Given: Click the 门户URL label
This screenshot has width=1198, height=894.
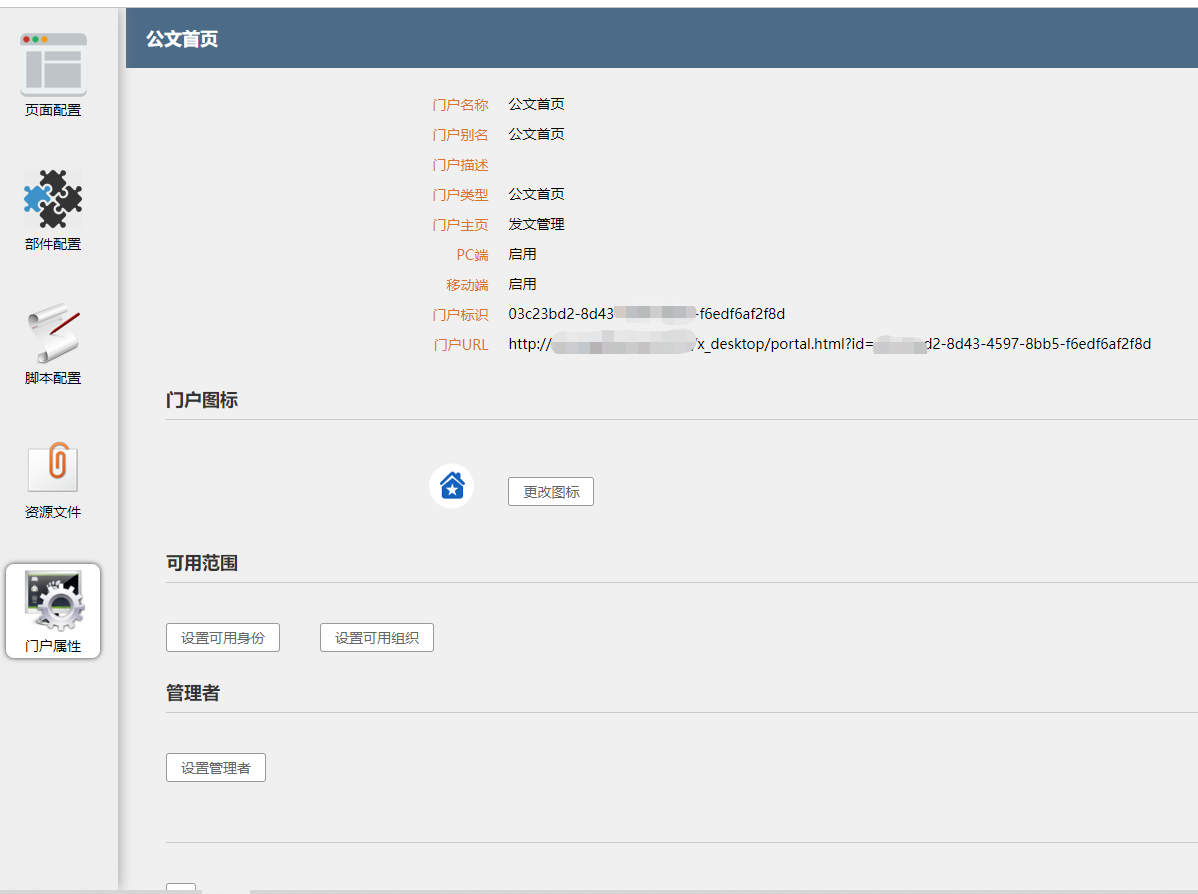Looking at the screenshot, I should pyautogui.click(x=461, y=345).
